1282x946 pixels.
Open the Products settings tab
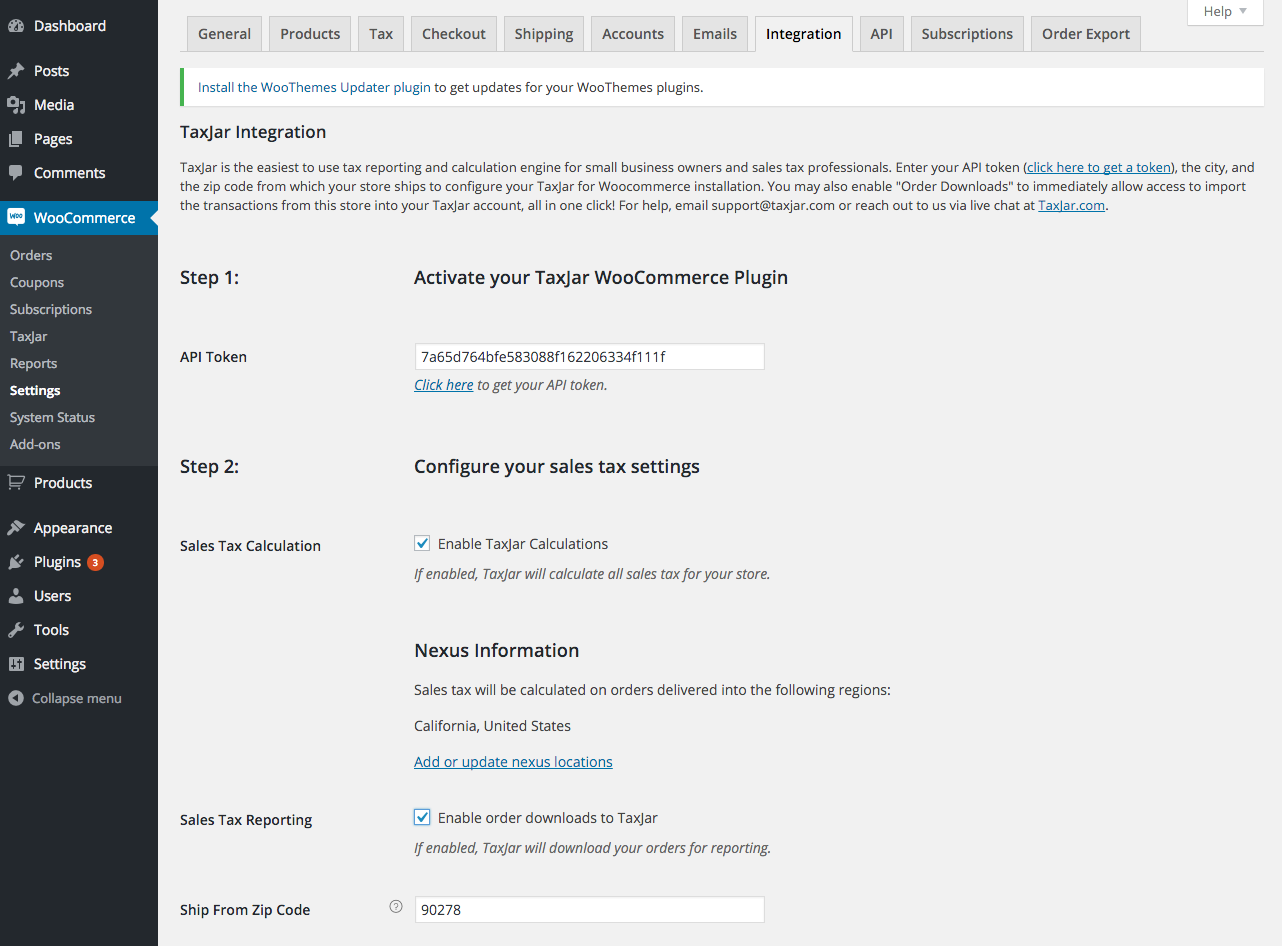coord(310,34)
